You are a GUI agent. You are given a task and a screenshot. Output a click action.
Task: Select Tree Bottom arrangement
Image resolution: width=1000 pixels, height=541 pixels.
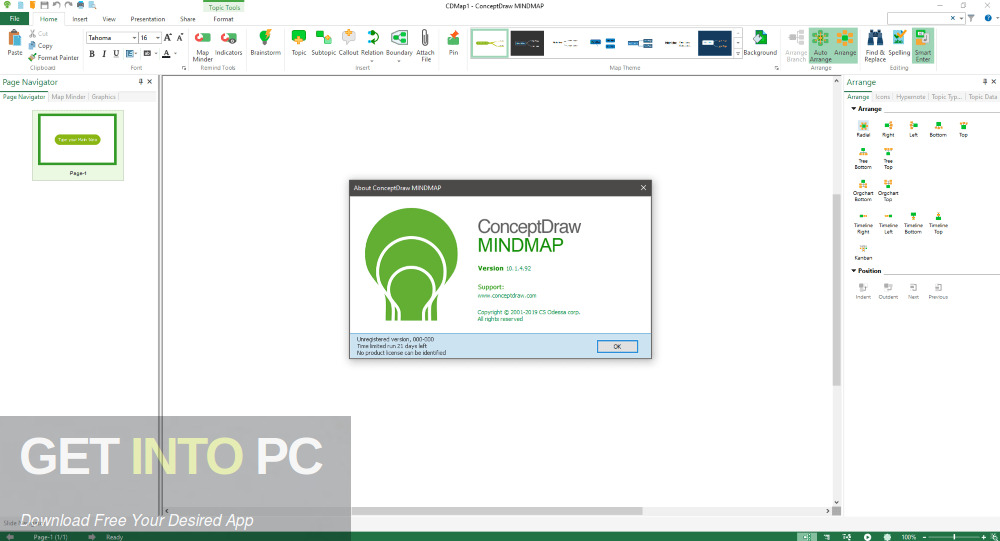tap(863, 158)
